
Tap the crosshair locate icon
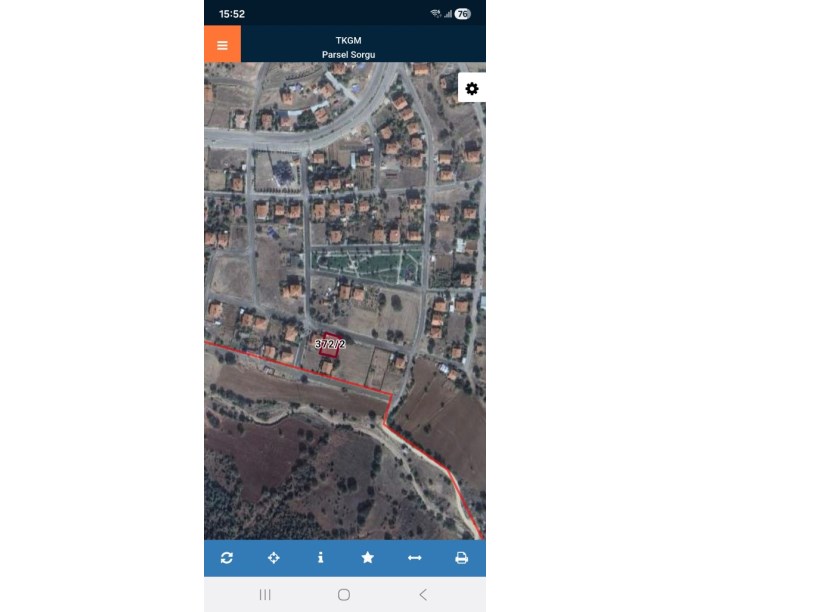click(274, 558)
